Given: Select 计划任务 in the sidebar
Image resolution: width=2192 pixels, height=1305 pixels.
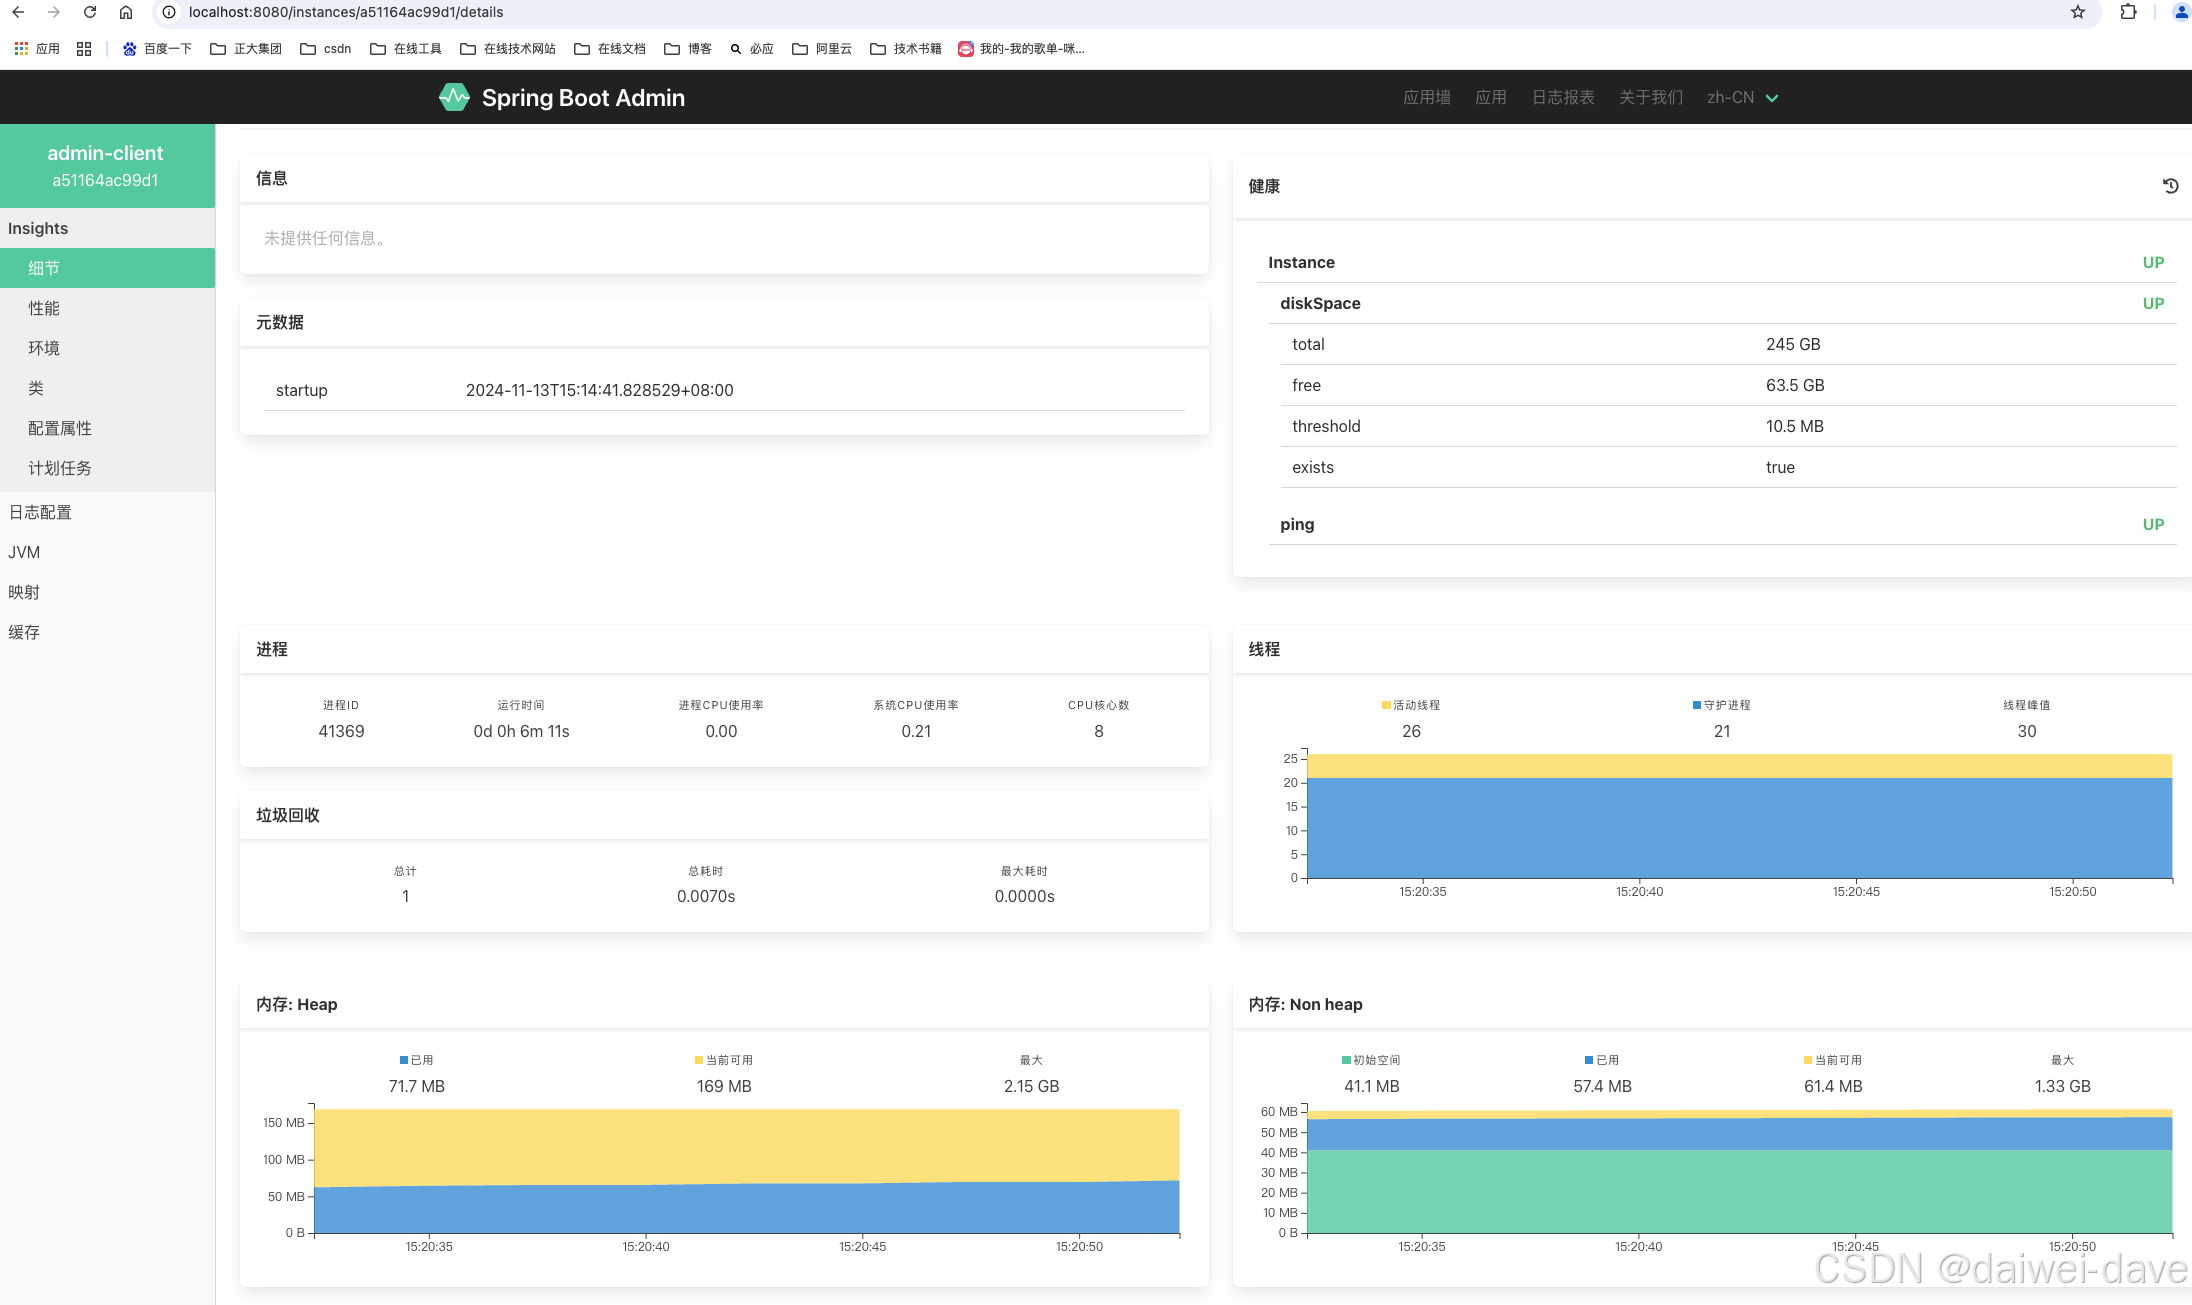Looking at the screenshot, I should (x=107, y=468).
